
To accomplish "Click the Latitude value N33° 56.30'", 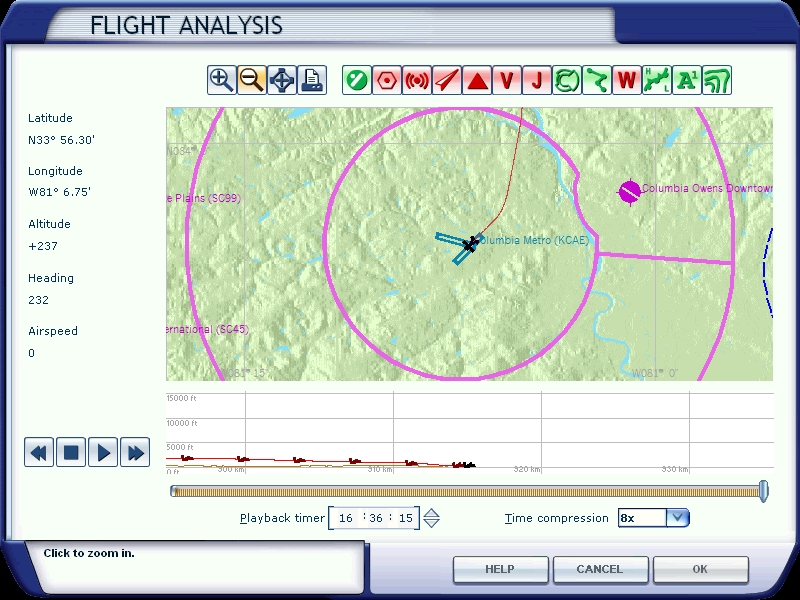I will click(x=62, y=140).
